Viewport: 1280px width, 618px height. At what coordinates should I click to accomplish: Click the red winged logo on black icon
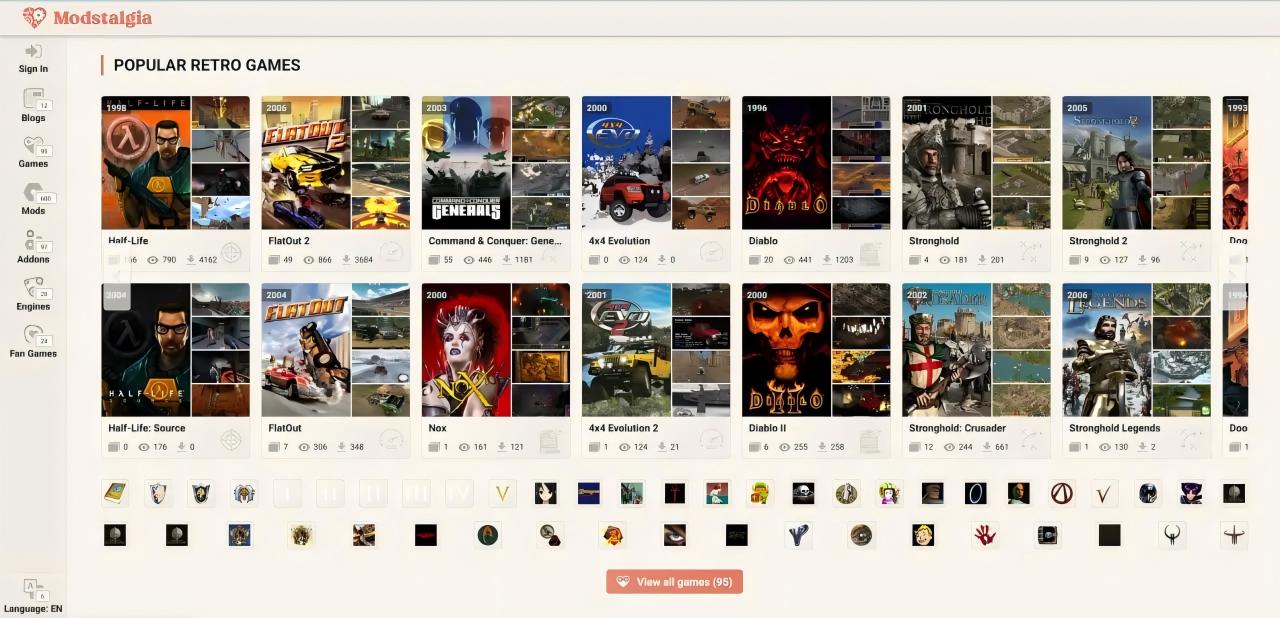pos(426,535)
